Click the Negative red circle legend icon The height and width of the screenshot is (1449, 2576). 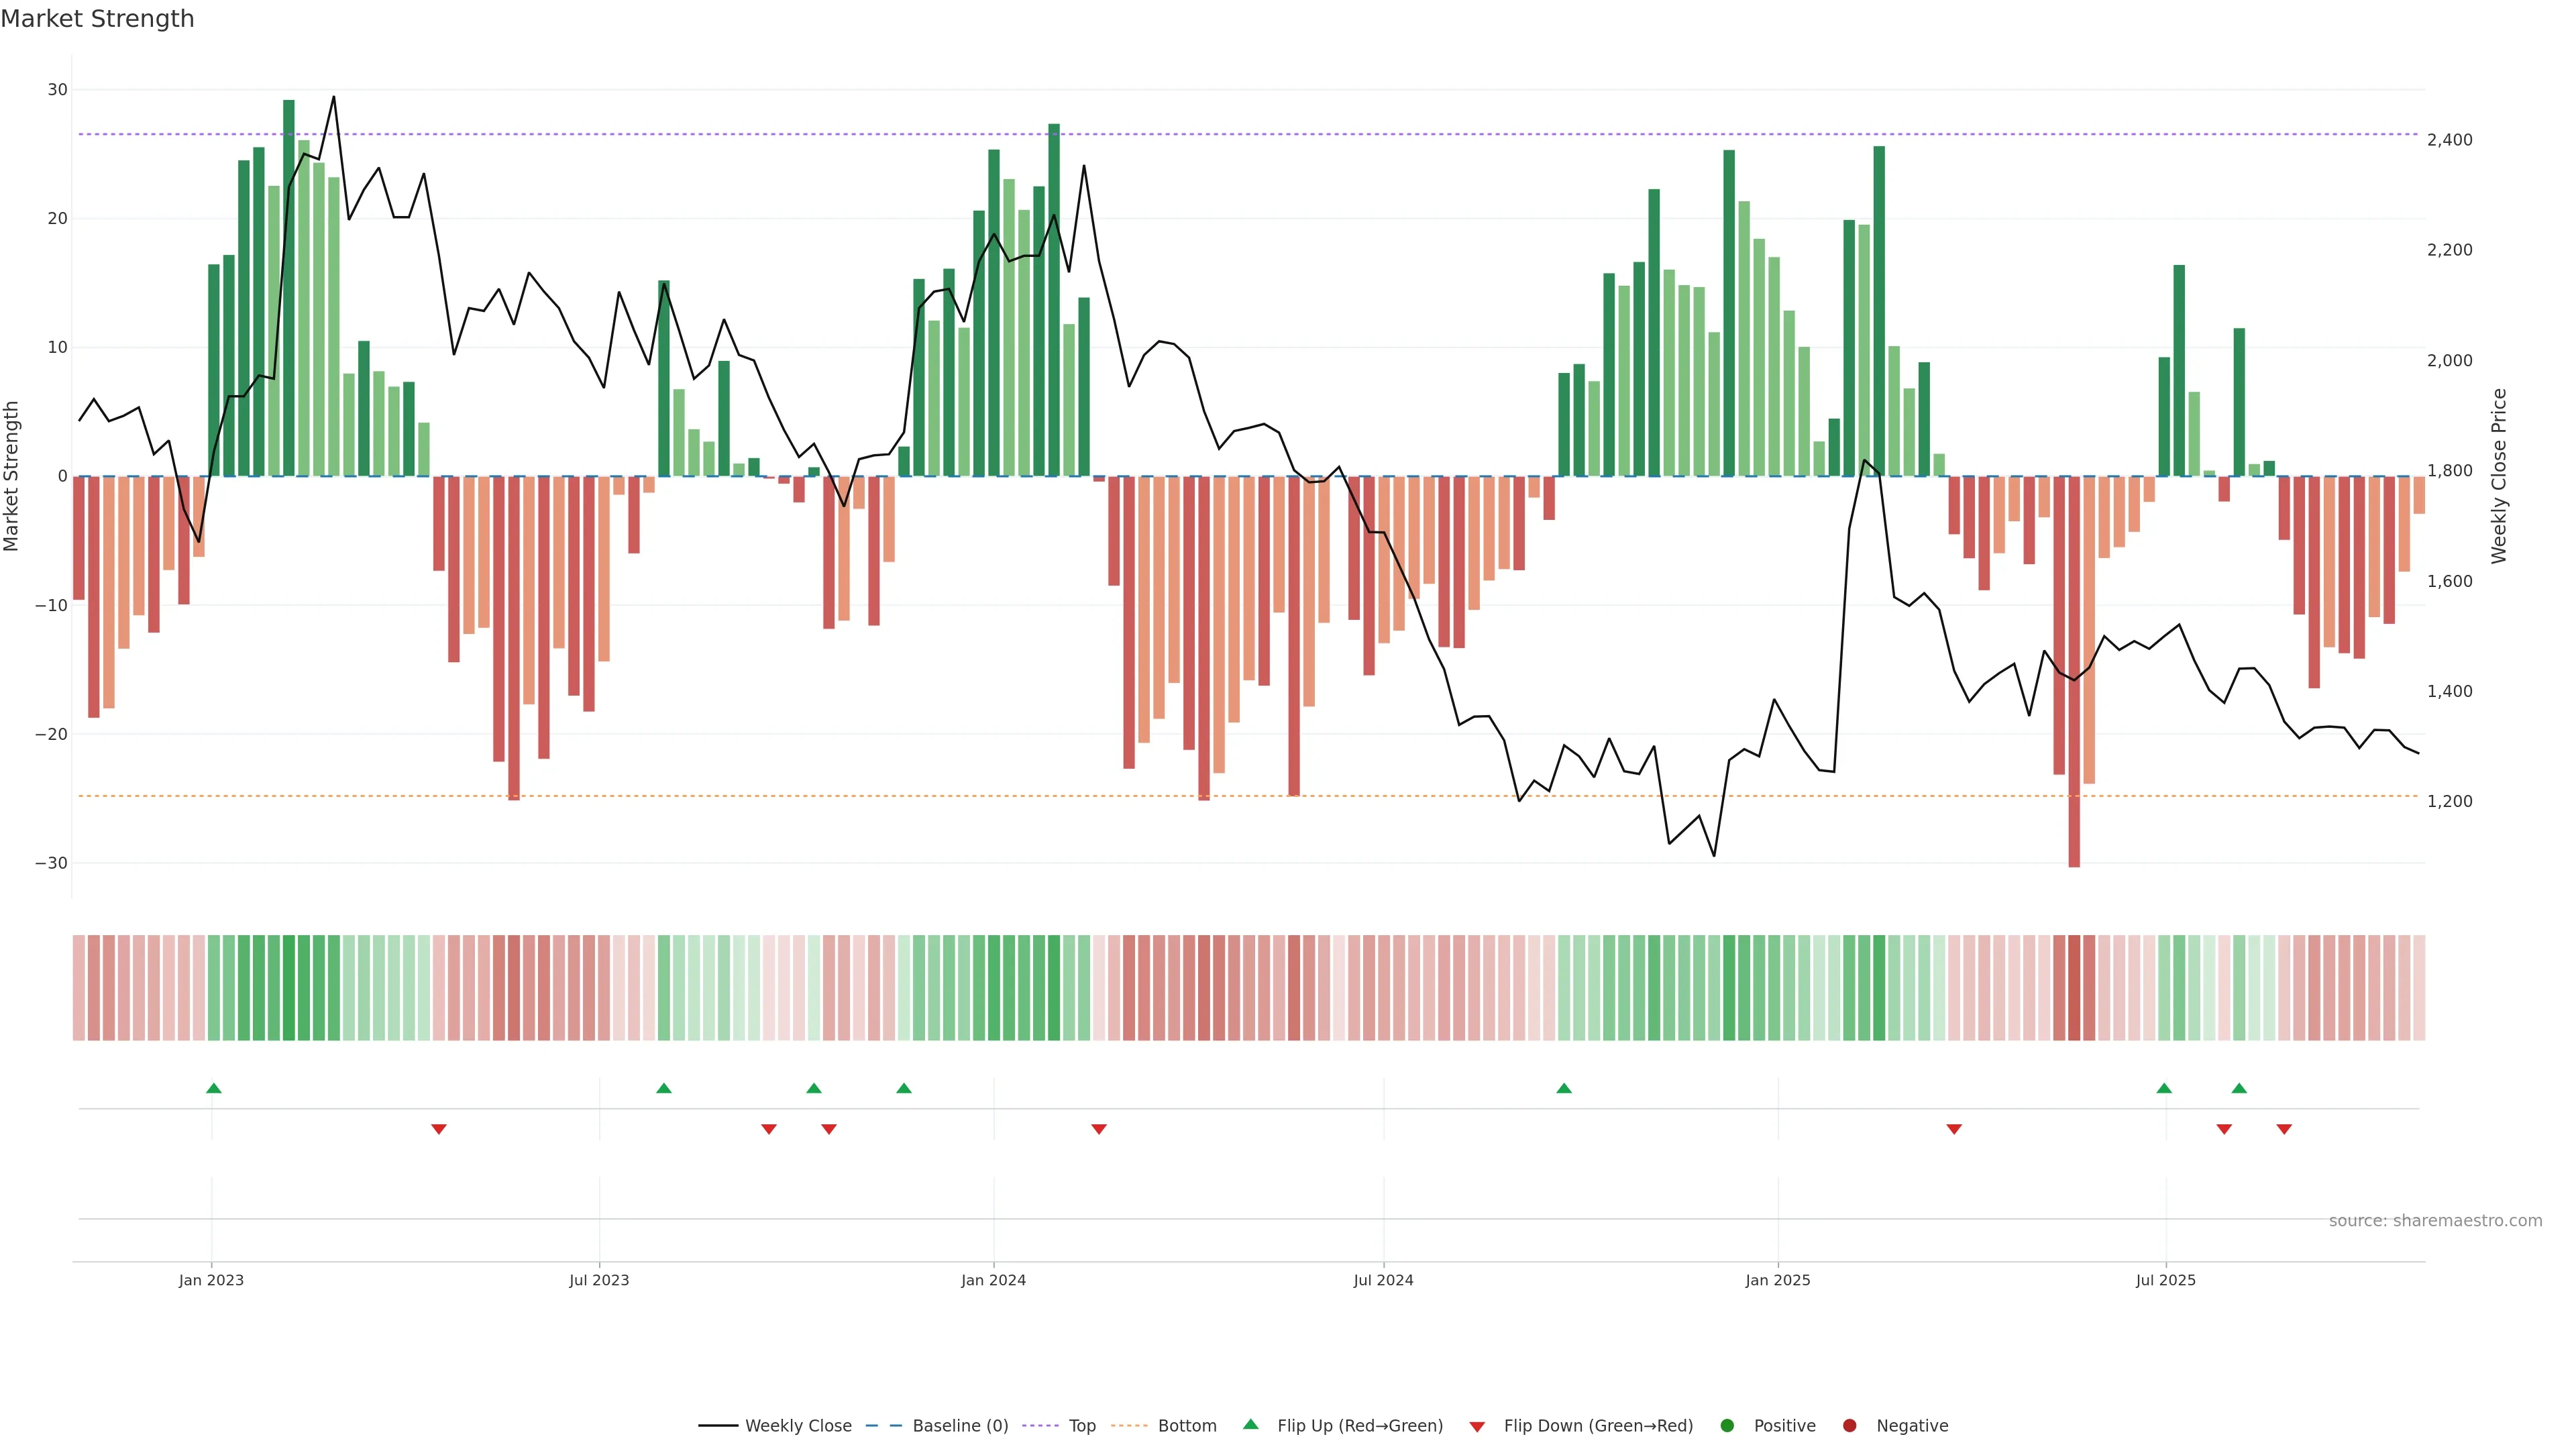(x=1849, y=1426)
